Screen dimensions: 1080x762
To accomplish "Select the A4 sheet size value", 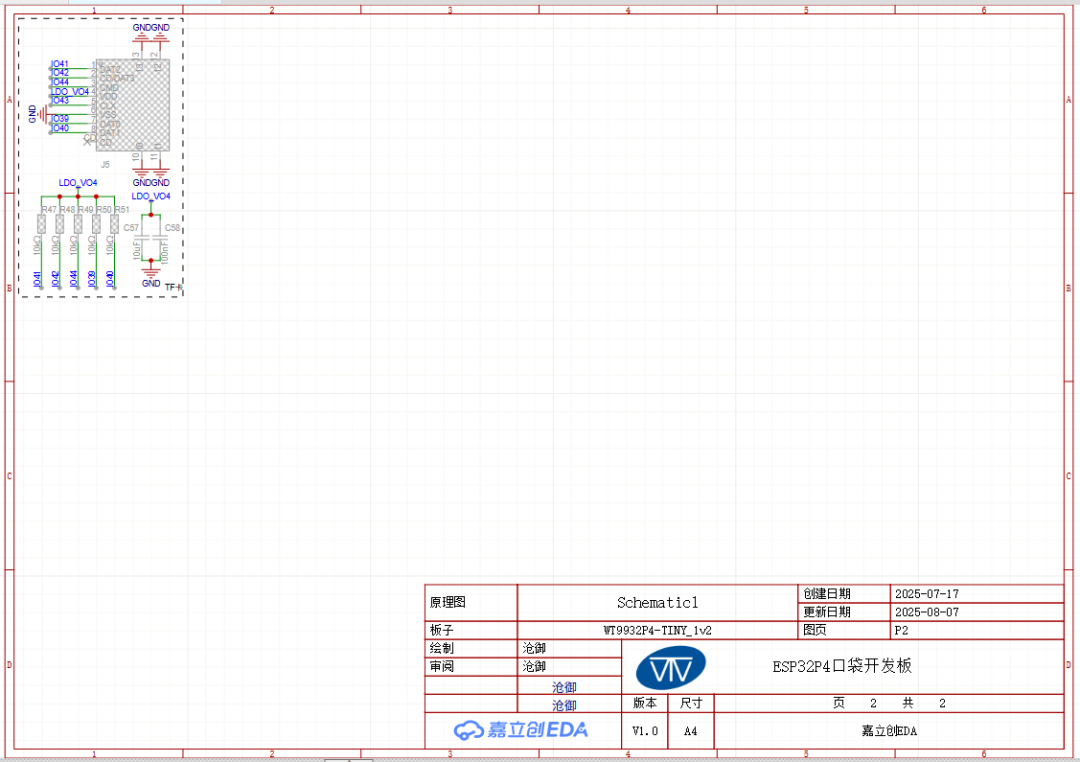I will pyautogui.click(x=690, y=731).
